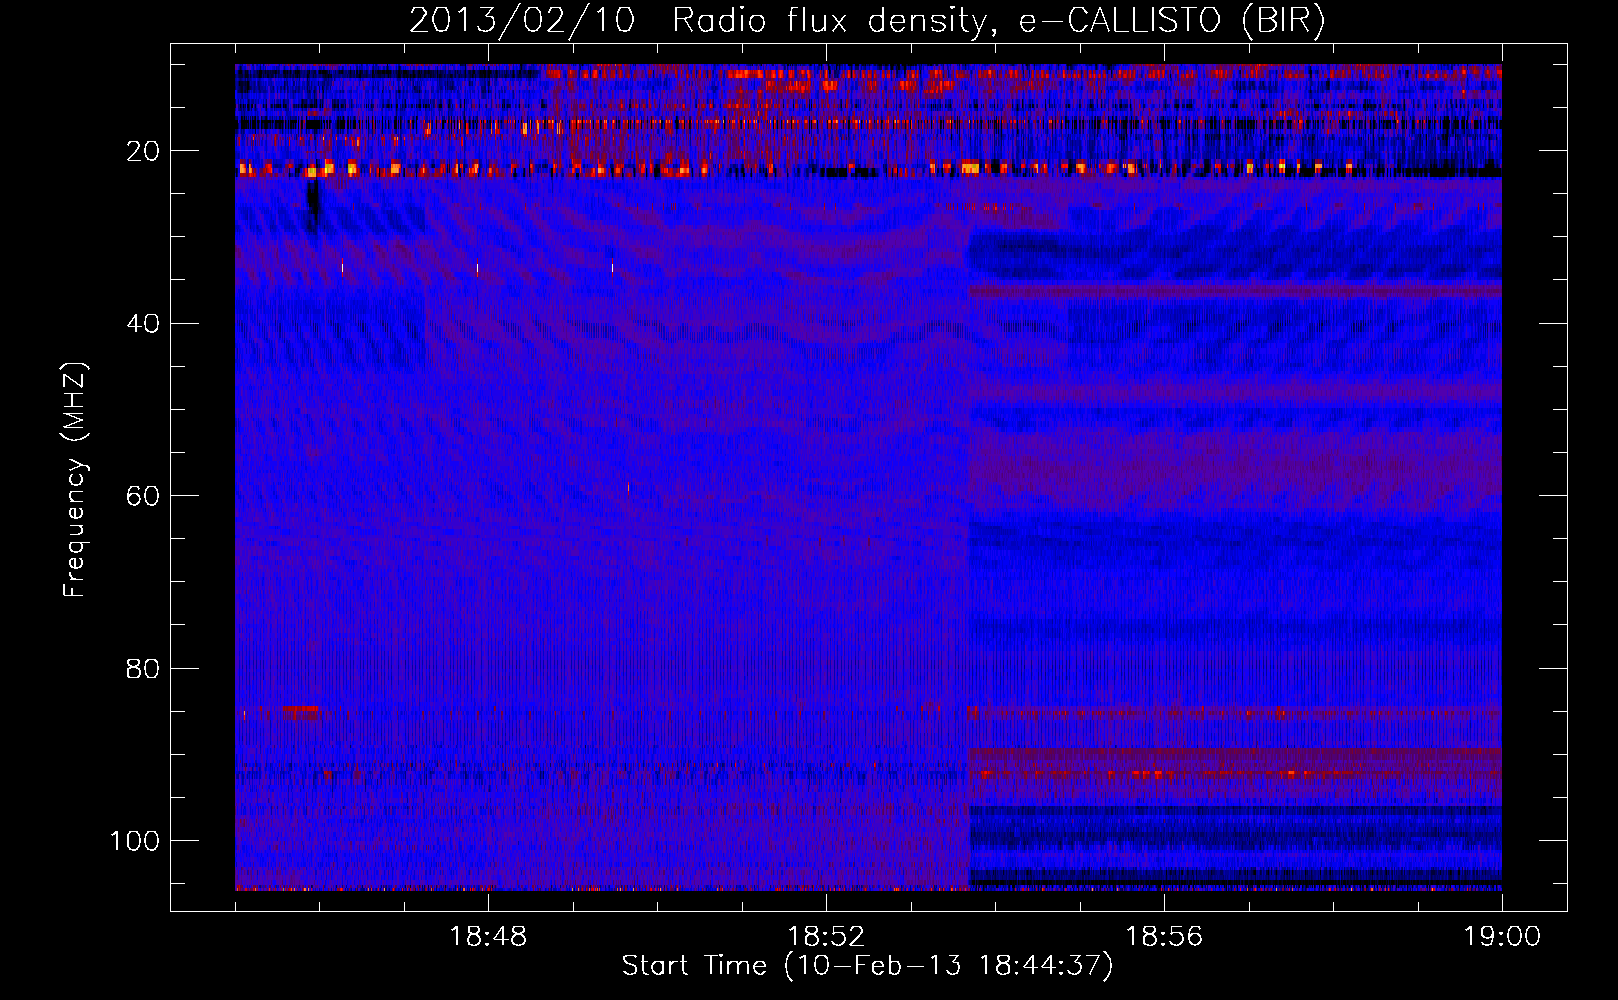Image resolution: width=1618 pixels, height=1000 pixels.
Task: Click the '80' frequency tick label
Action: click(144, 669)
